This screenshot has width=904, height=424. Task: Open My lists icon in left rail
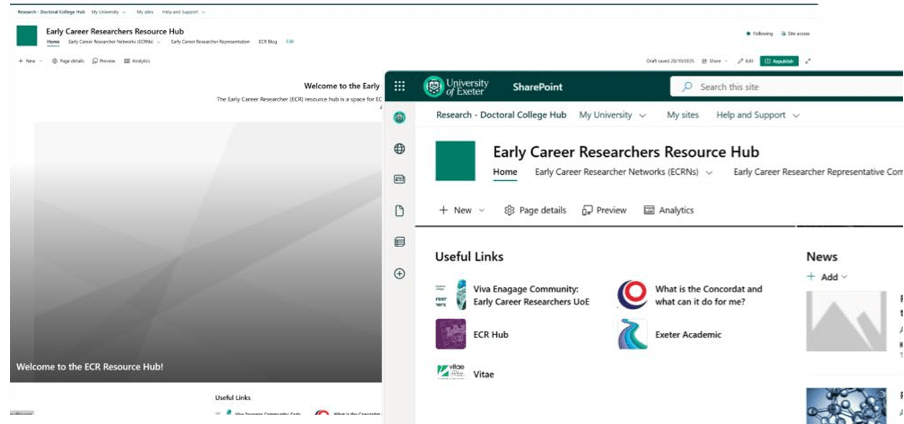point(399,242)
